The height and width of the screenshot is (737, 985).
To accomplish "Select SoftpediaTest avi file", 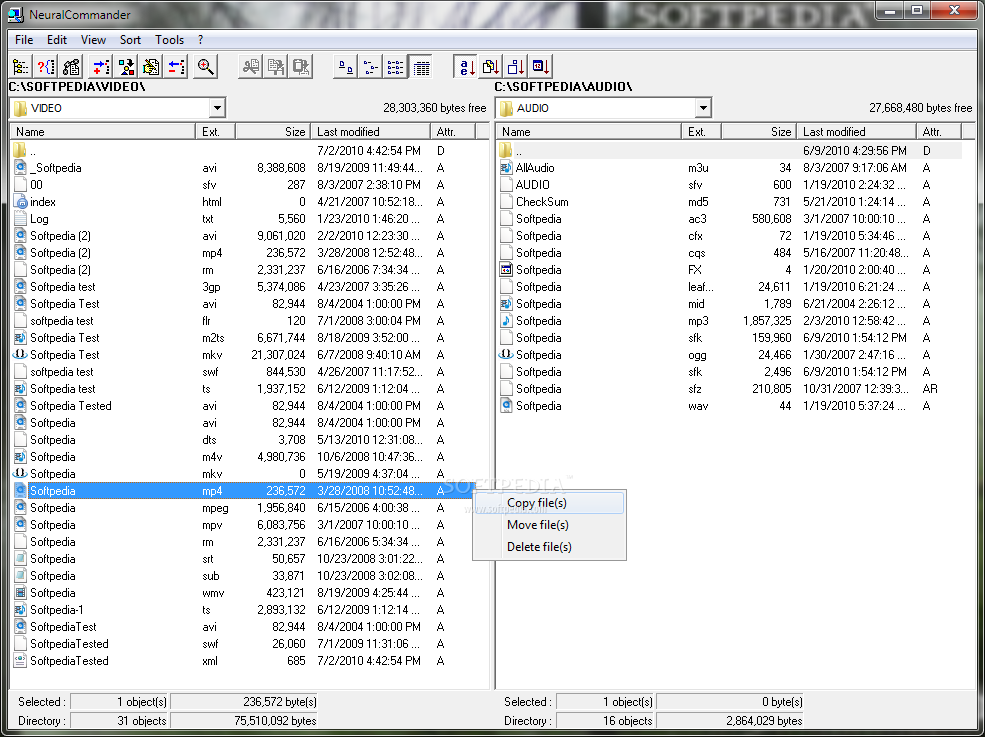I will (x=63, y=626).
